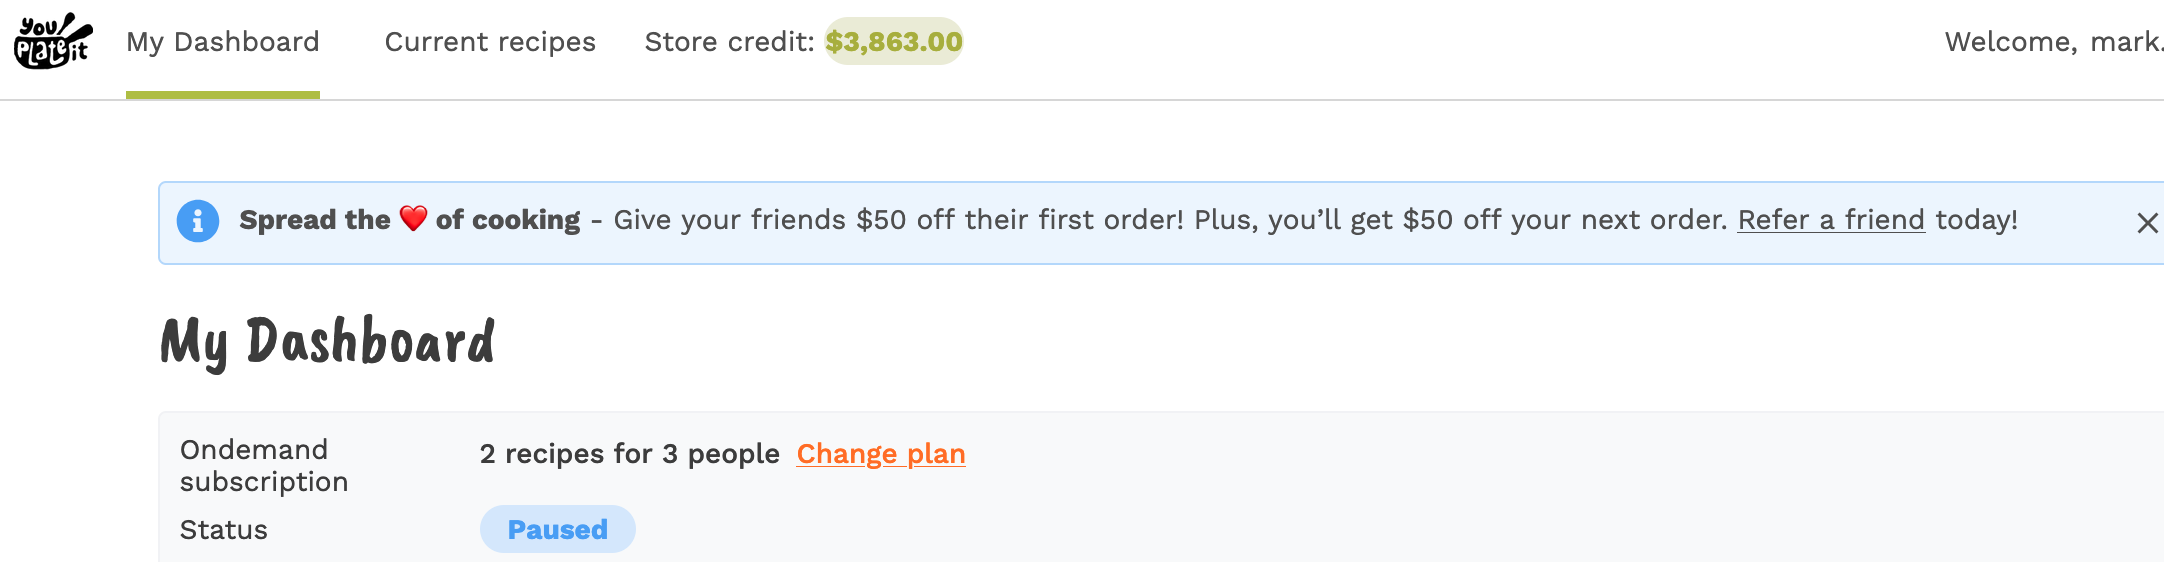The width and height of the screenshot is (2164, 562).
Task: Click the Change plan link
Action: point(880,454)
